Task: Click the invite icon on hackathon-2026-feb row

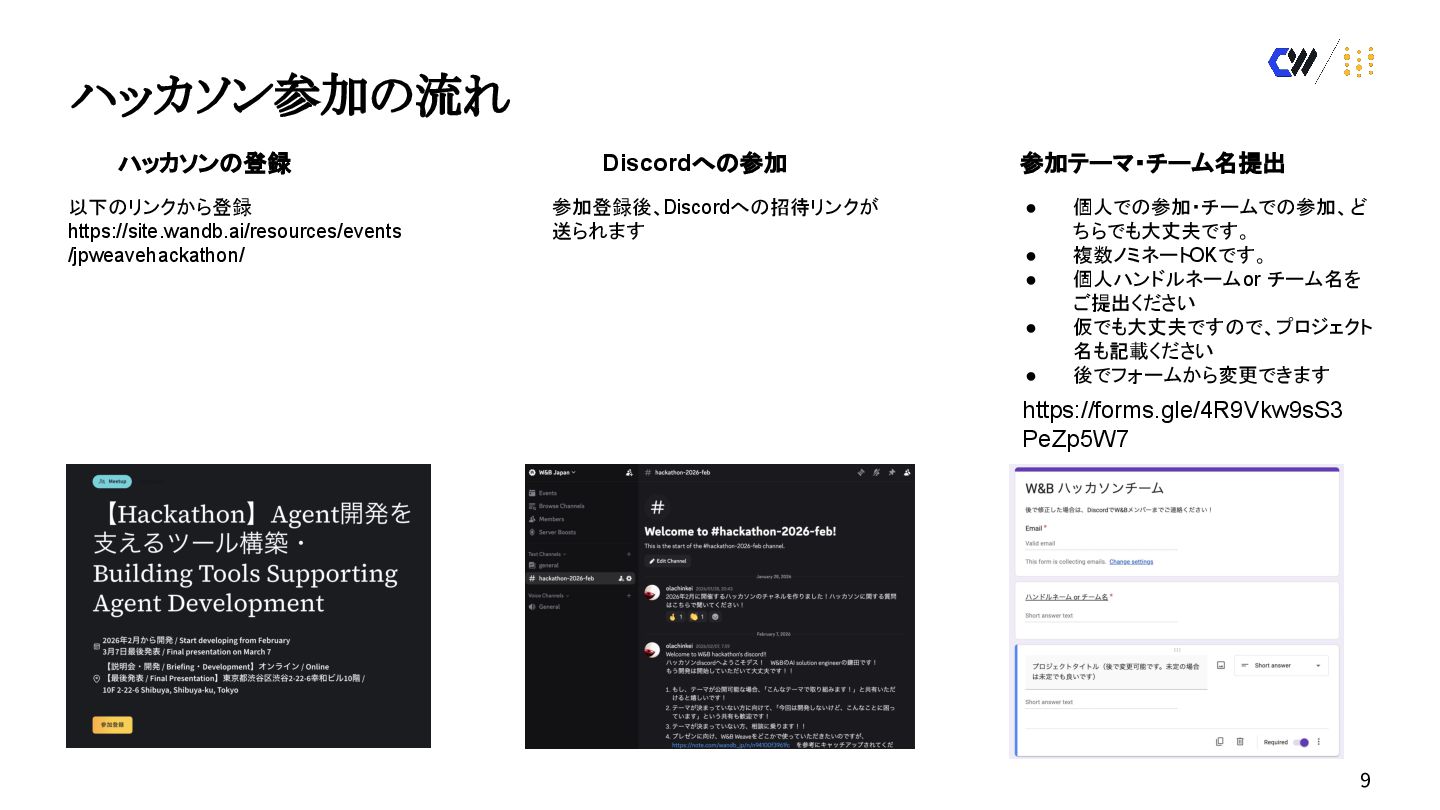Action: click(x=620, y=578)
